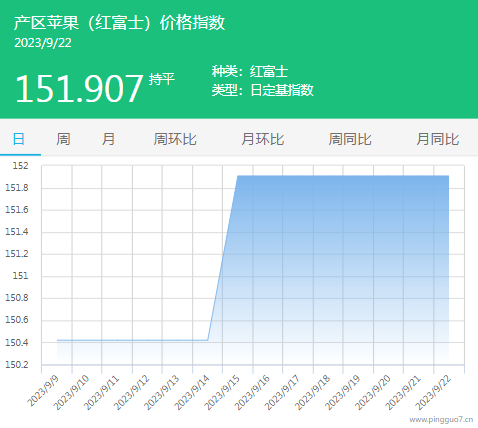Click the 2023/9/9 x-axis label
This screenshot has height=428, width=478.
click(x=43, y=391)
